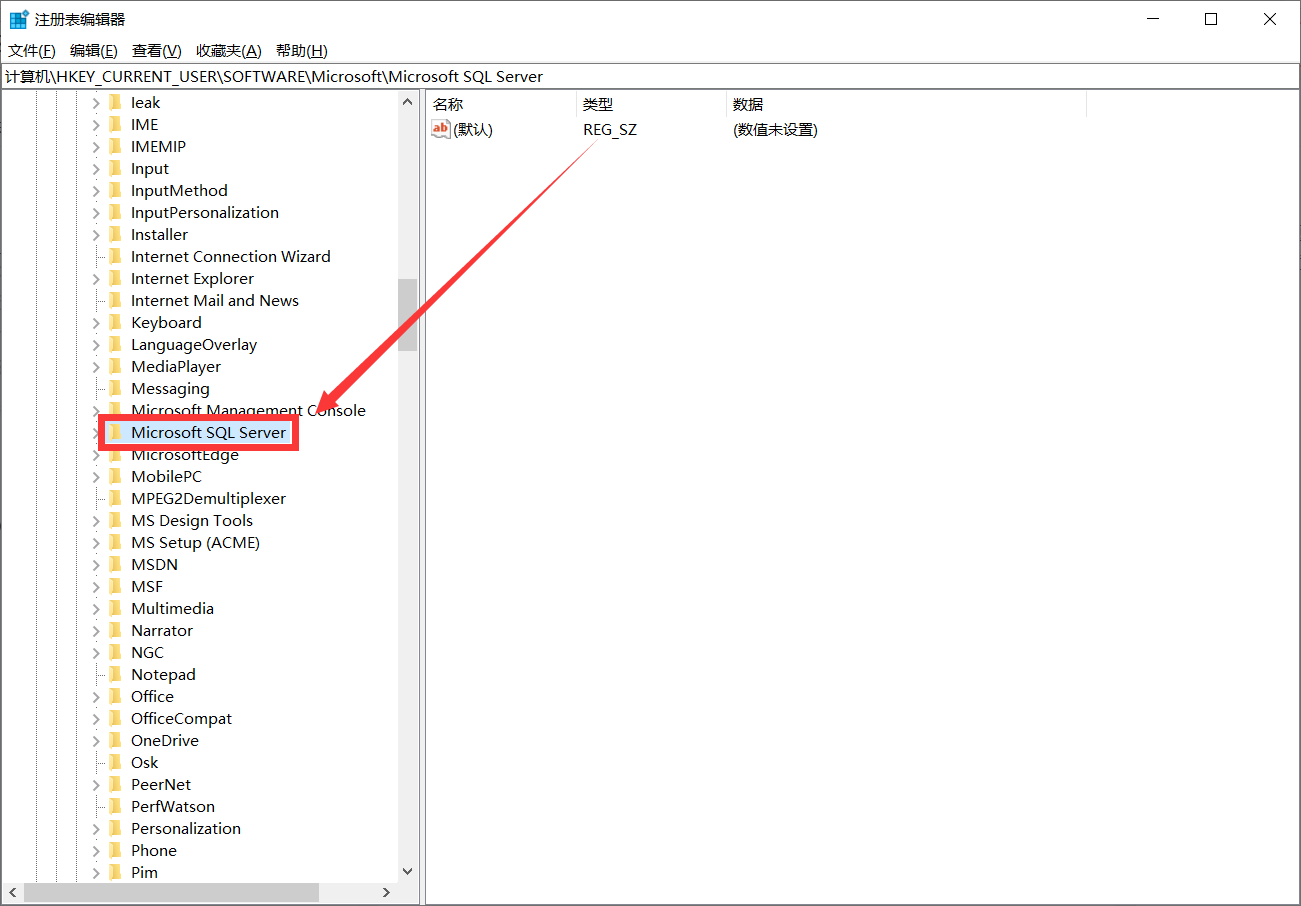Open the 收藏夹(A) menu
The height and width of the screenshot is (906, 1301).
pos(229,51)
